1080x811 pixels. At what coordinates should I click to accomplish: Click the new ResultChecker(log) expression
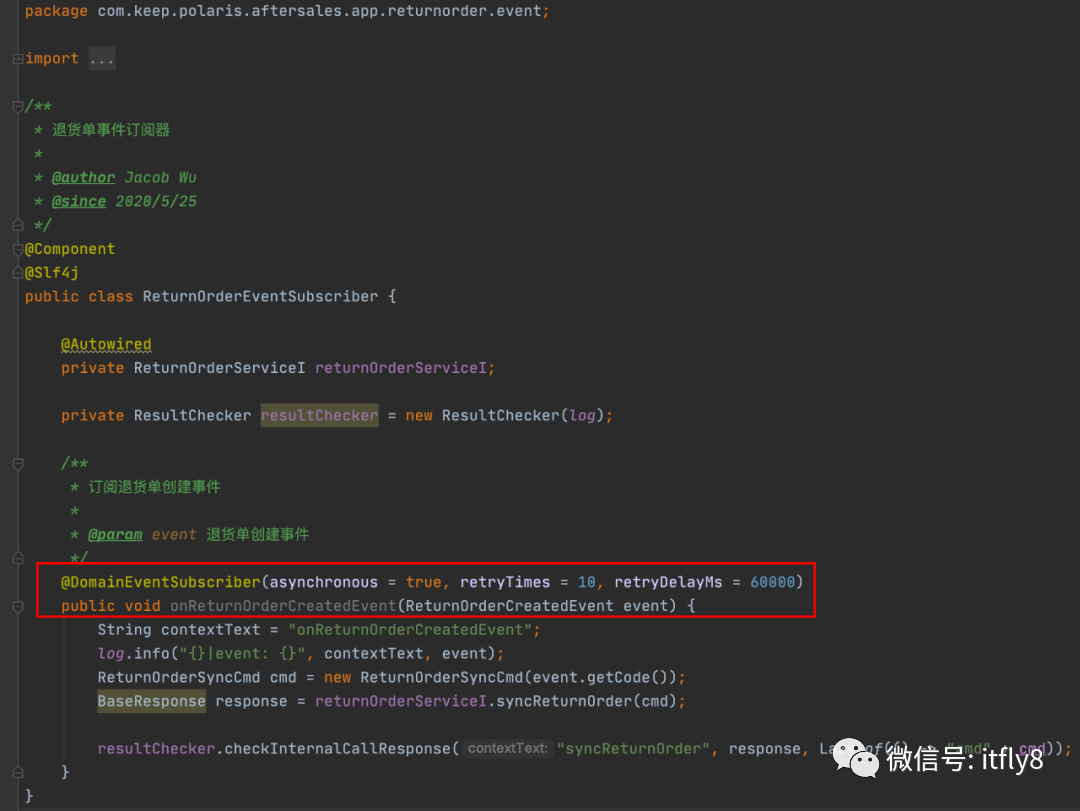click(x=504, y=415)
